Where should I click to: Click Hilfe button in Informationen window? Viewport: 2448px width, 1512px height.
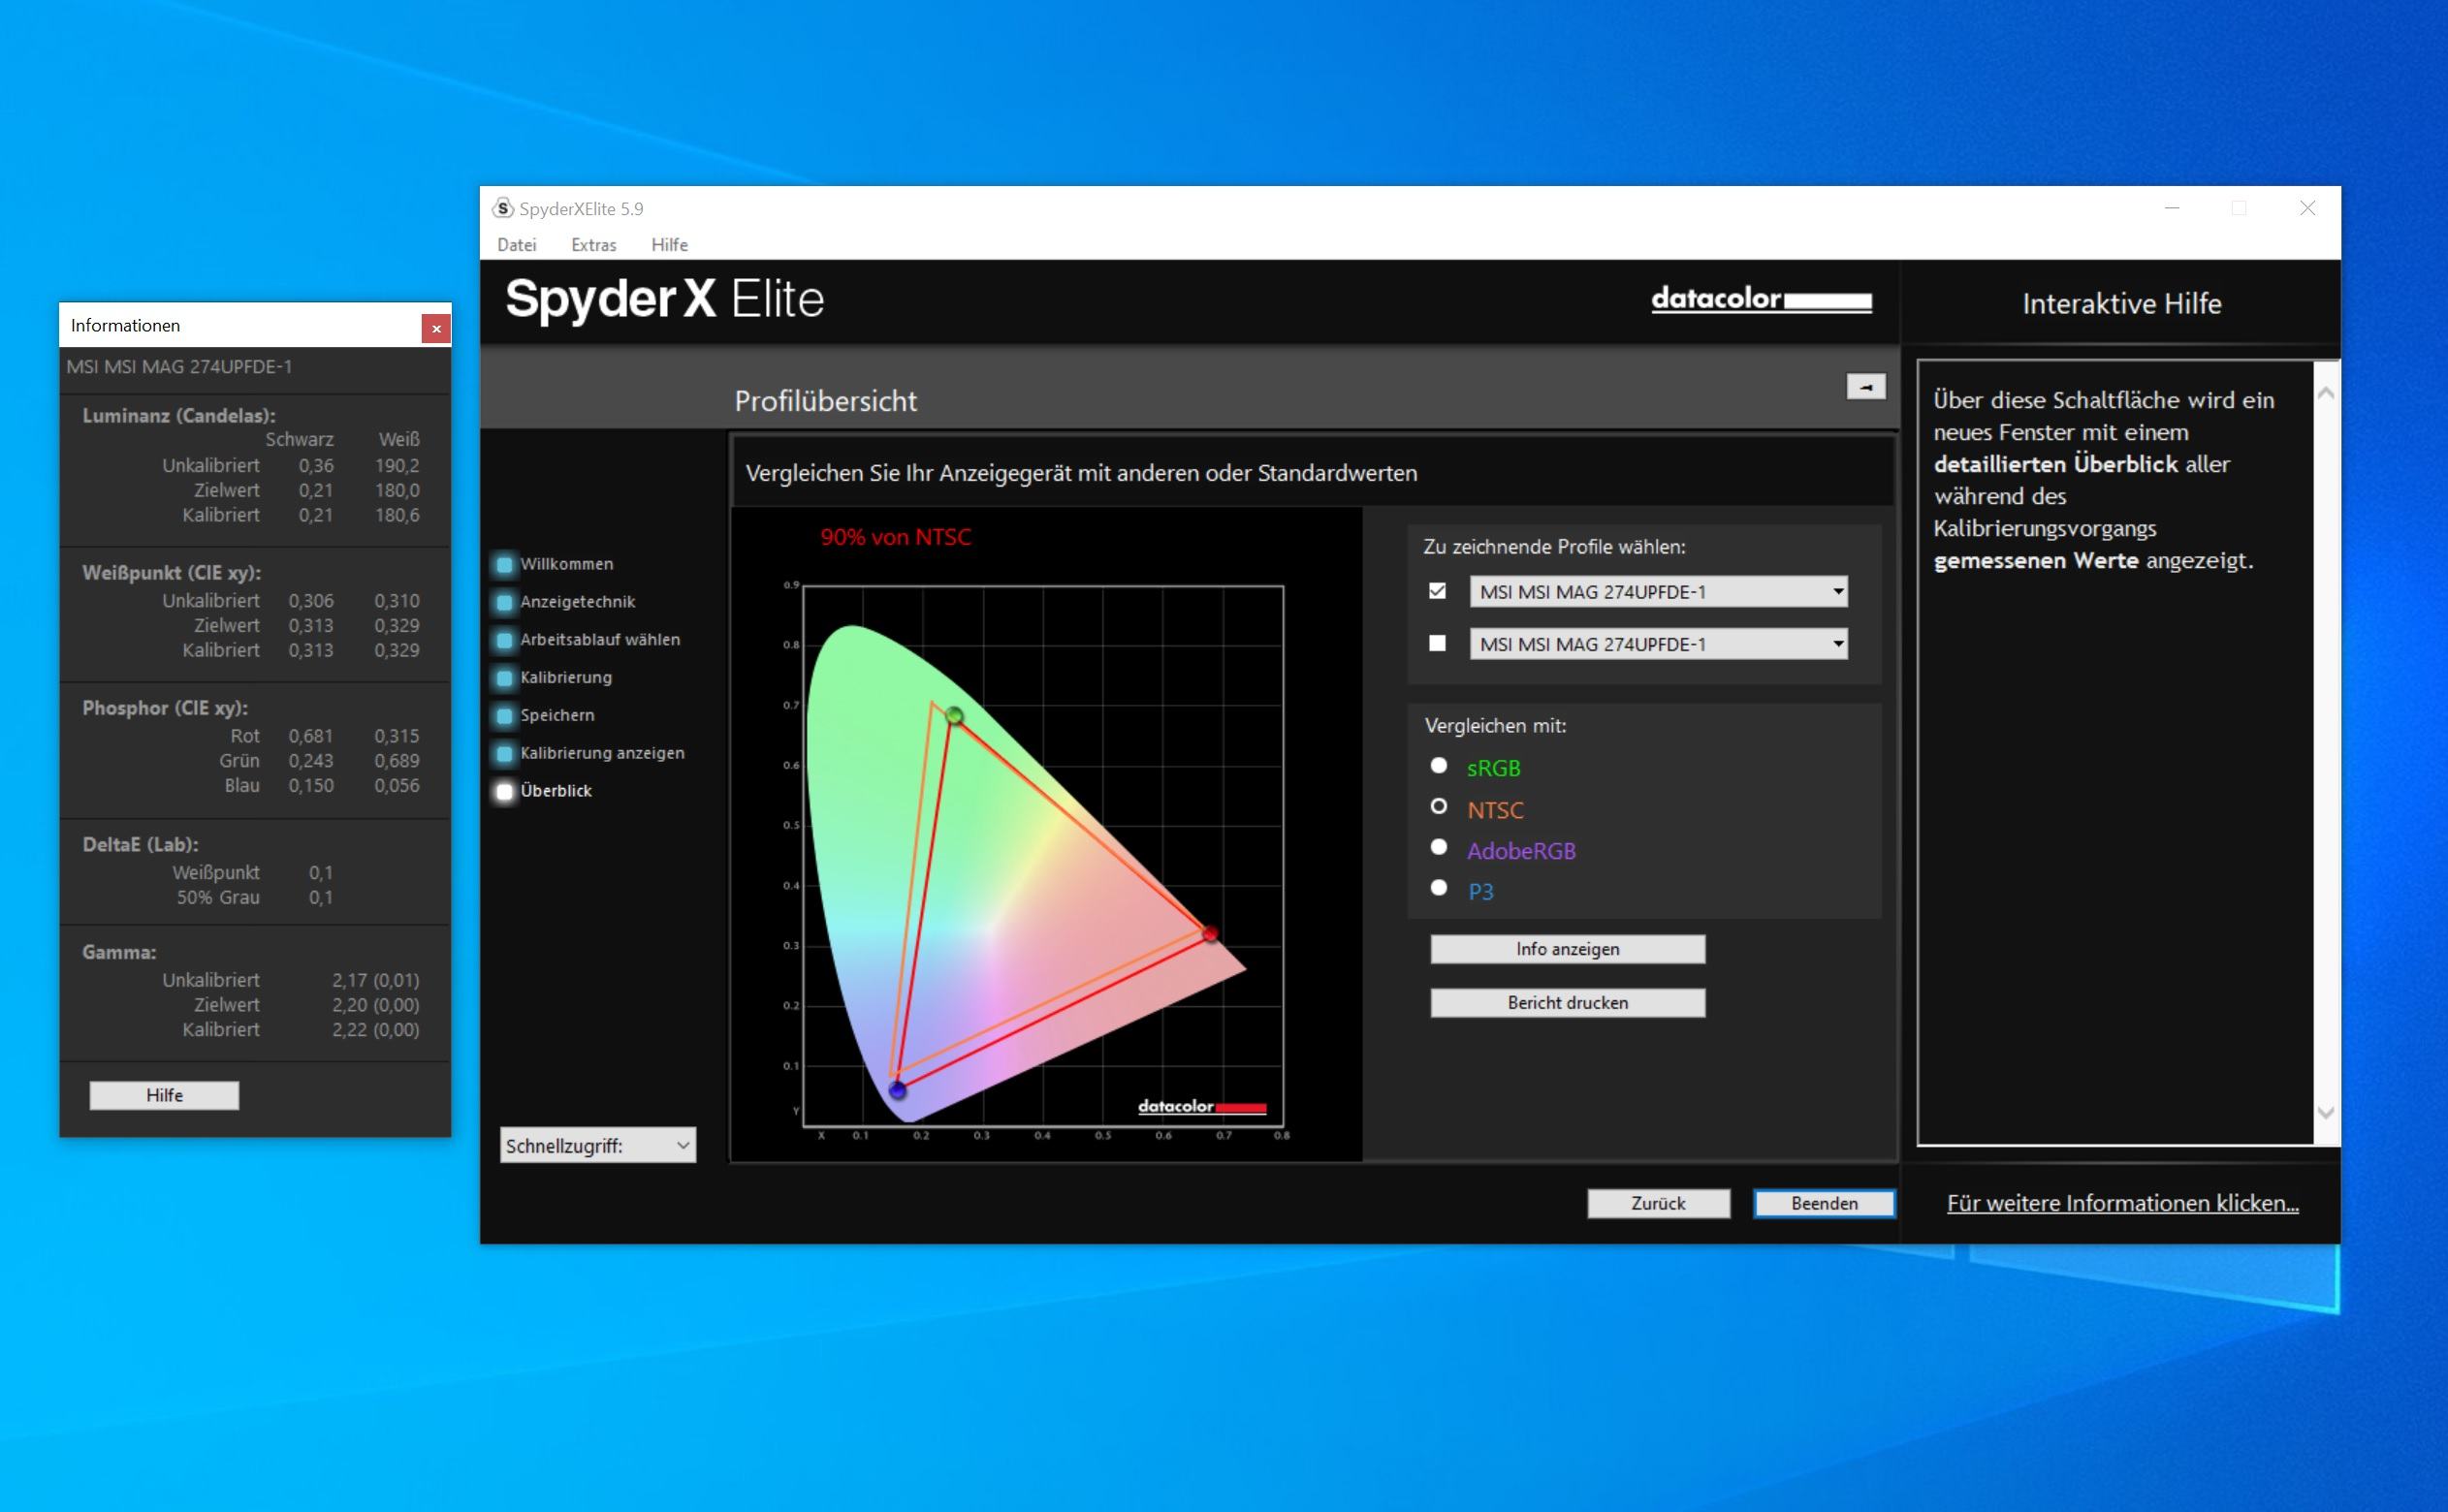(x=164, y=1096)
